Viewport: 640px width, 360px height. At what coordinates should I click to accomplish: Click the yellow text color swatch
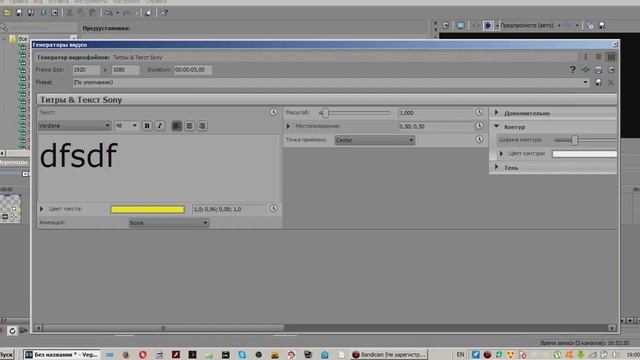[147, 209]
